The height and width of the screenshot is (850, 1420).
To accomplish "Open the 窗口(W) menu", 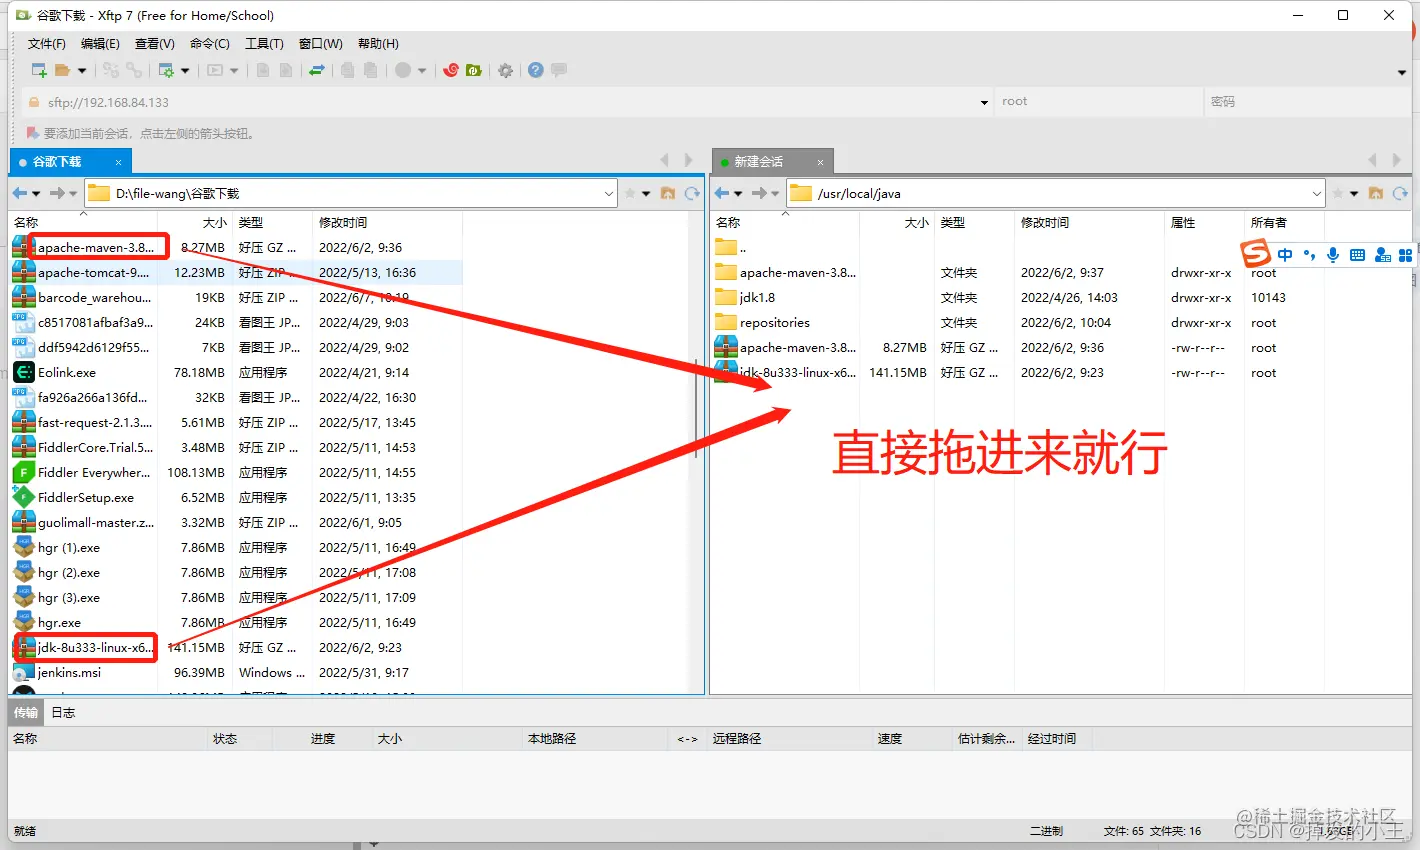I will point(321,44).
